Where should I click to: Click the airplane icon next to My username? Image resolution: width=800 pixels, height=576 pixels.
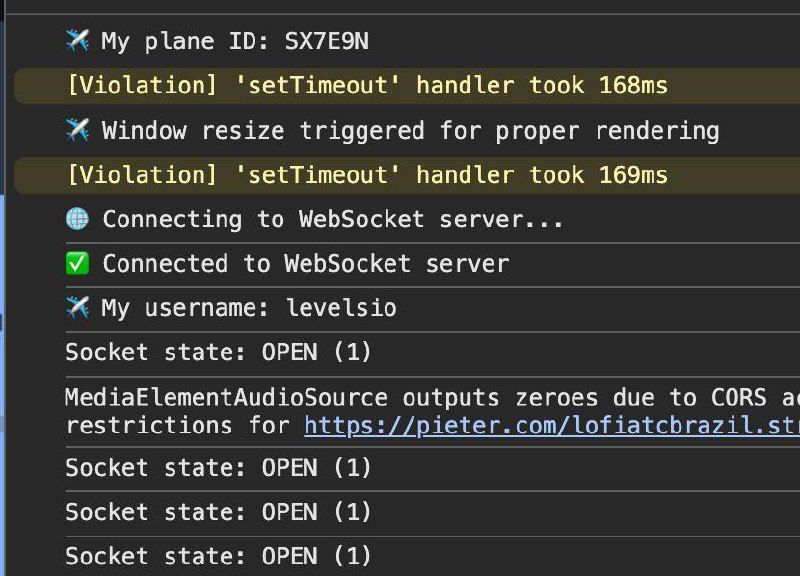click(78, 308)
